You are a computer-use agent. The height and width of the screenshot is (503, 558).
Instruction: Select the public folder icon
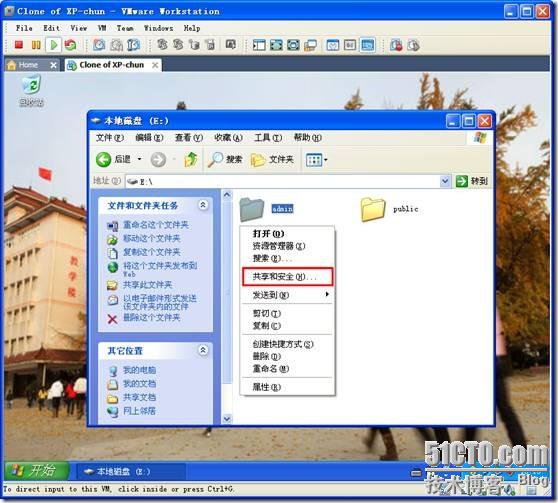(x=373, y=209)
